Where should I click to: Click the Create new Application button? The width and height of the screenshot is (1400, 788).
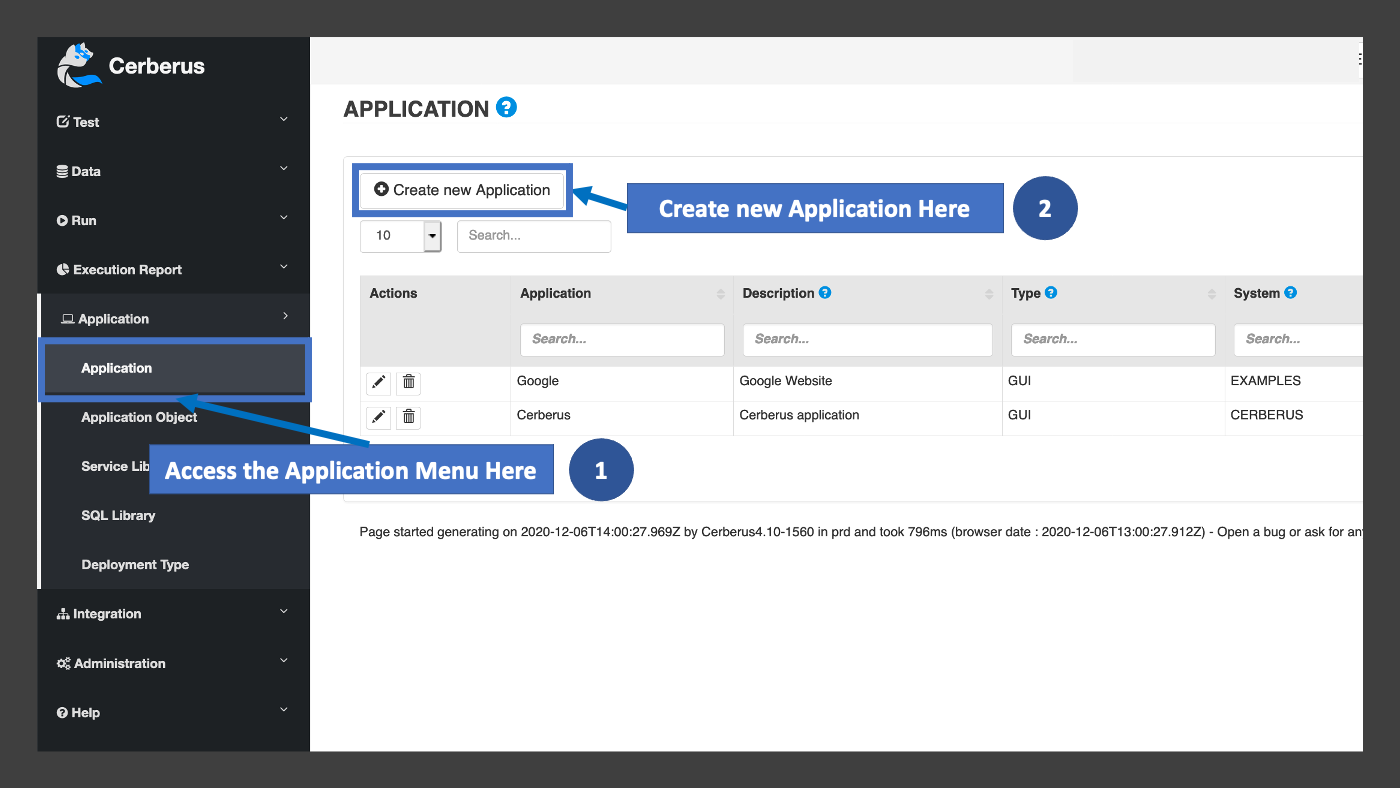tap(462, 190)
